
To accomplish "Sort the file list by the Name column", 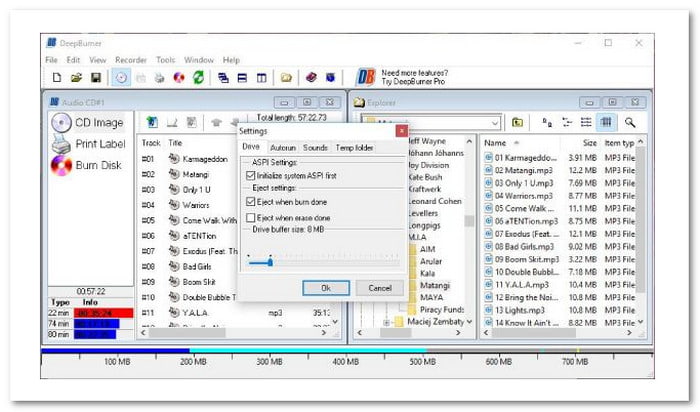I will click(495, 143).
